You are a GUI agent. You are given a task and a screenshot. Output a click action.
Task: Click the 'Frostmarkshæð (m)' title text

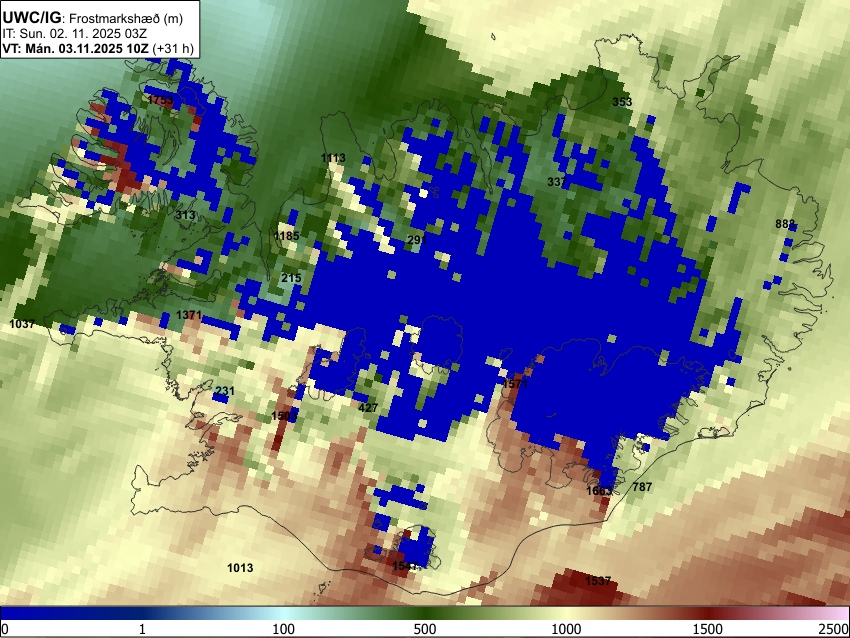[126, 18]
